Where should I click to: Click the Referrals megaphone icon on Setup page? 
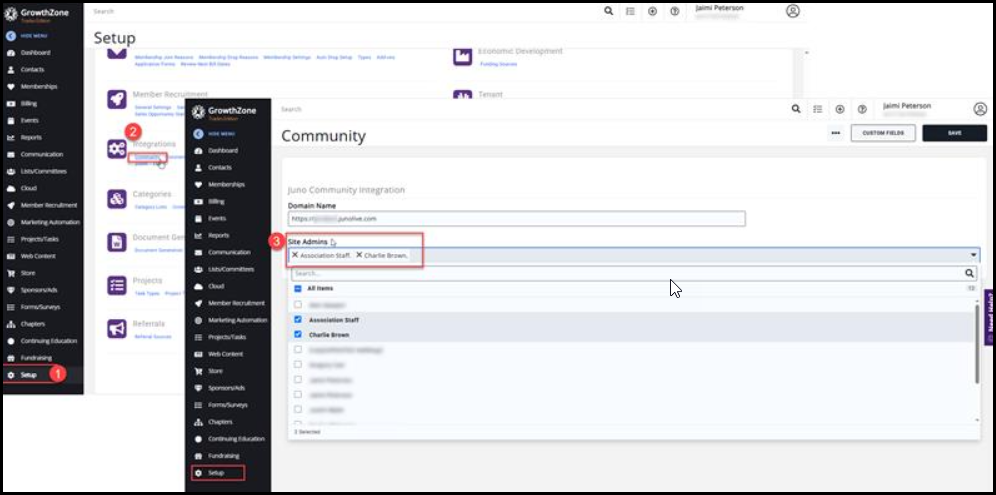[116, 328]
